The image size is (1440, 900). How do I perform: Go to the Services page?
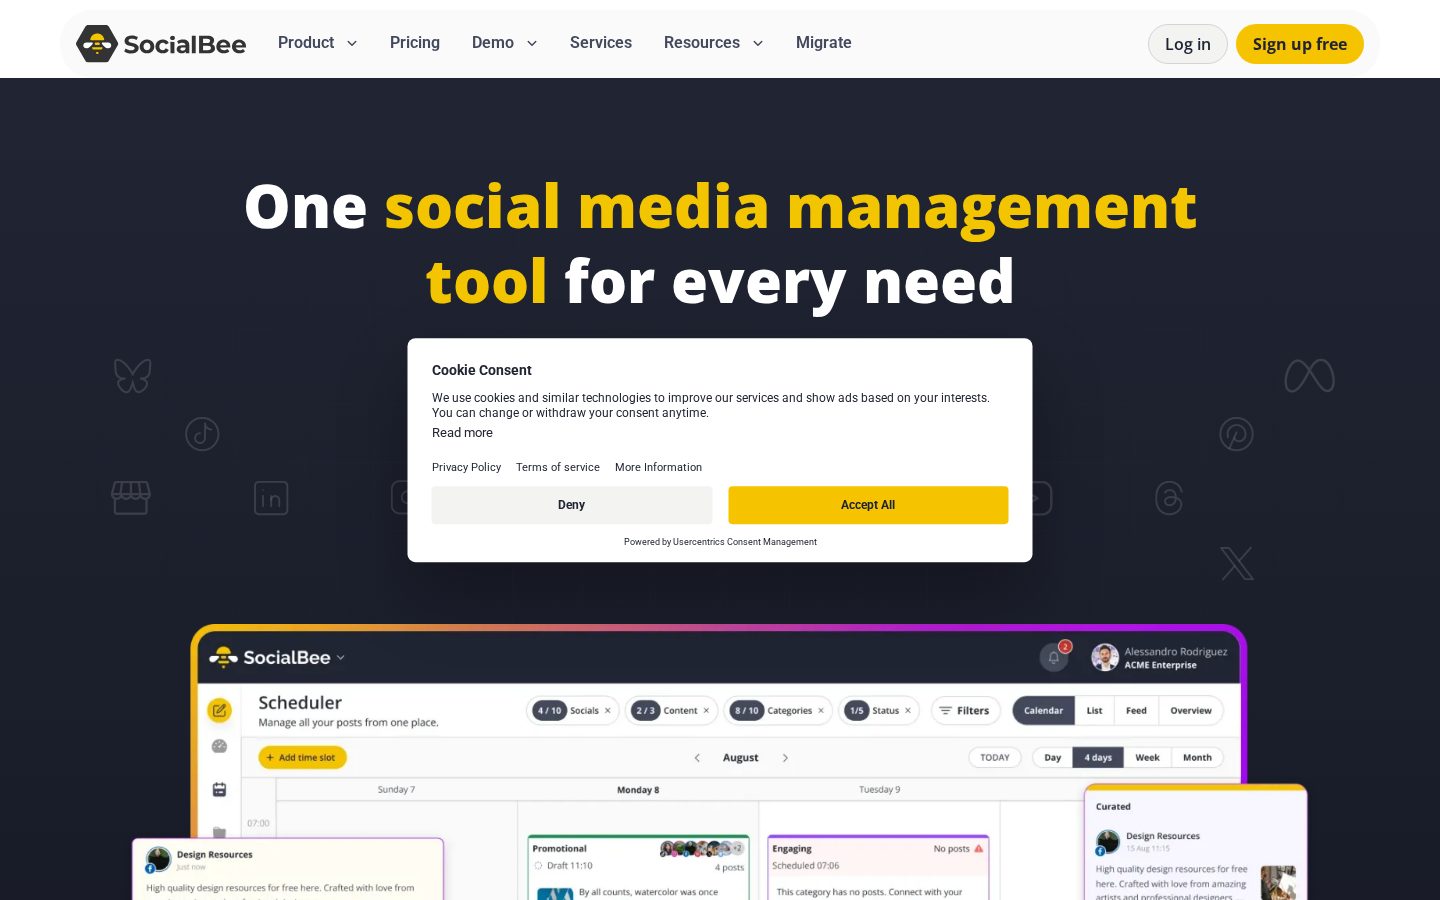(601, 43)
